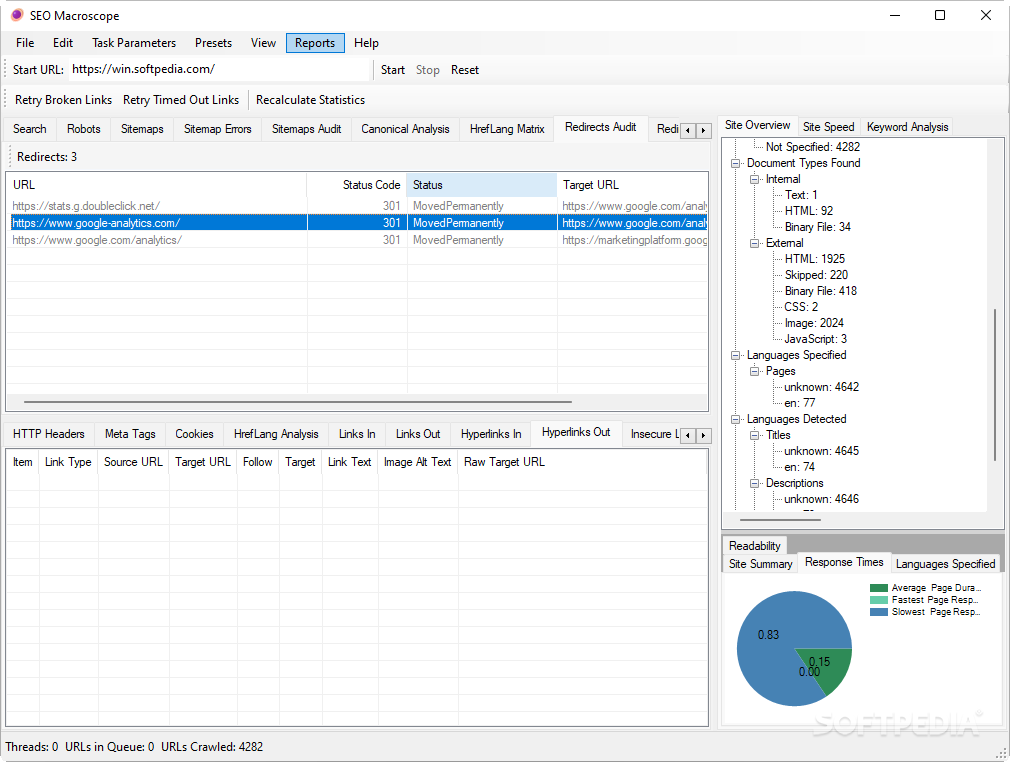Collapse the External tree node

(754, 243)
